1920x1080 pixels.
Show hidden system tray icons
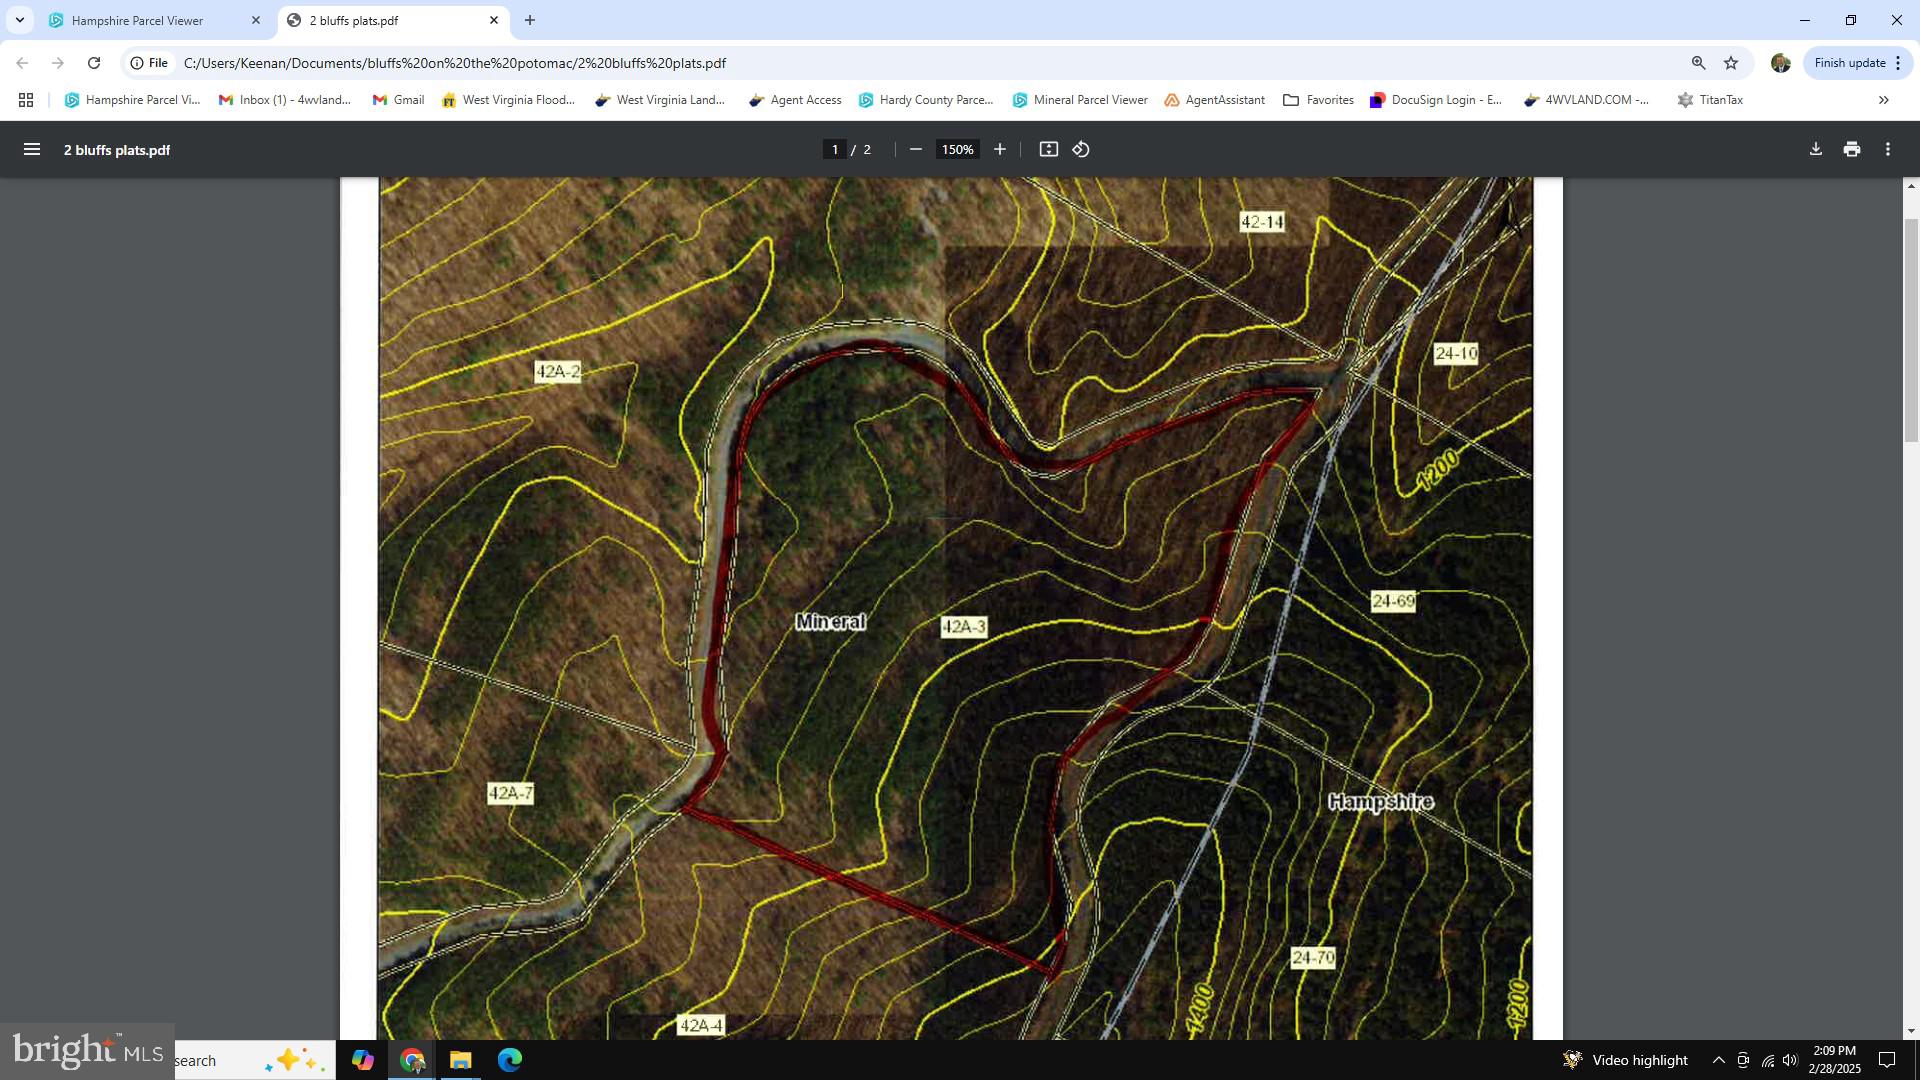click(1718, 1060)
